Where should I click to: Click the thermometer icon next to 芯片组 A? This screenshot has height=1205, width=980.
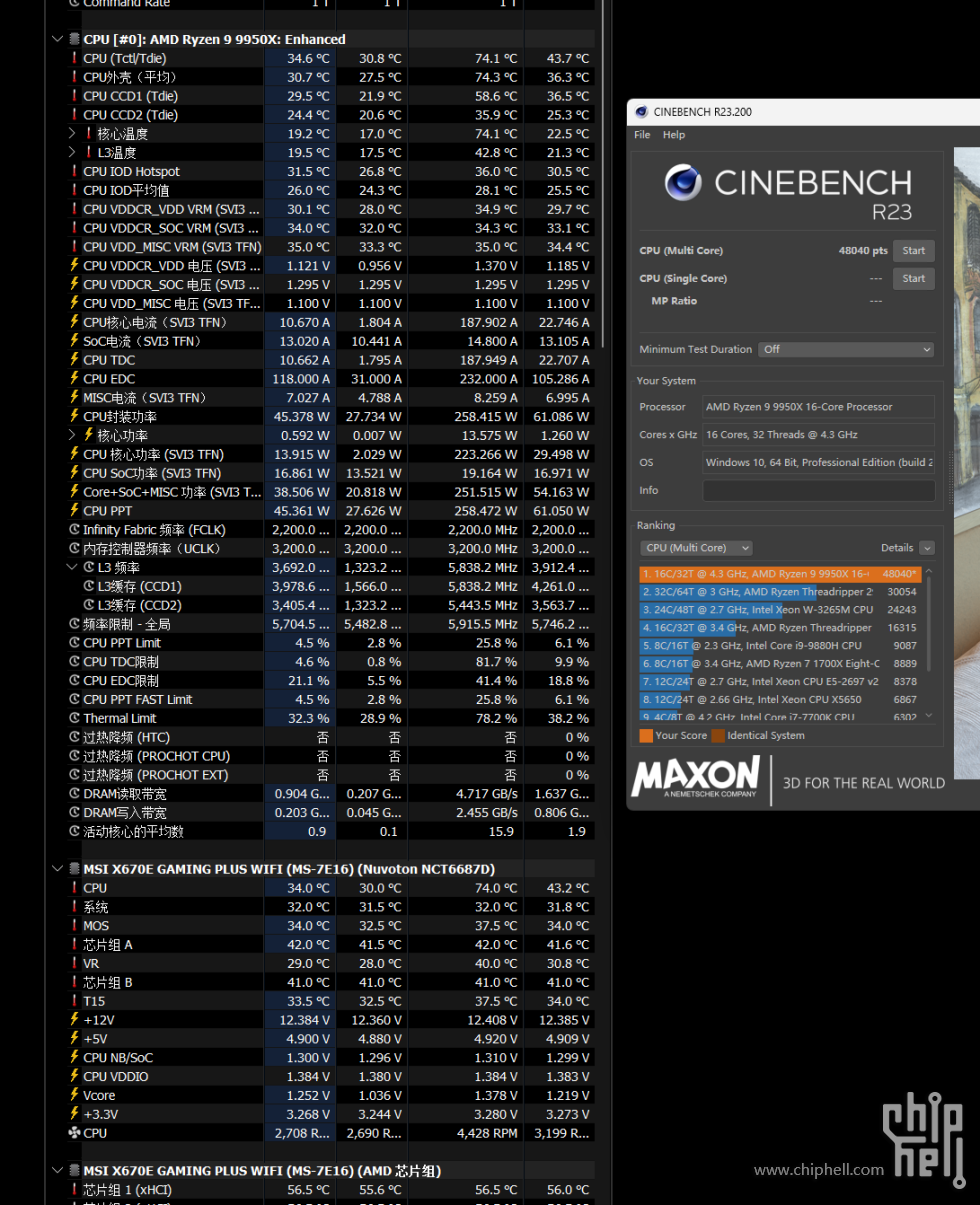click(x=74, y=945)
